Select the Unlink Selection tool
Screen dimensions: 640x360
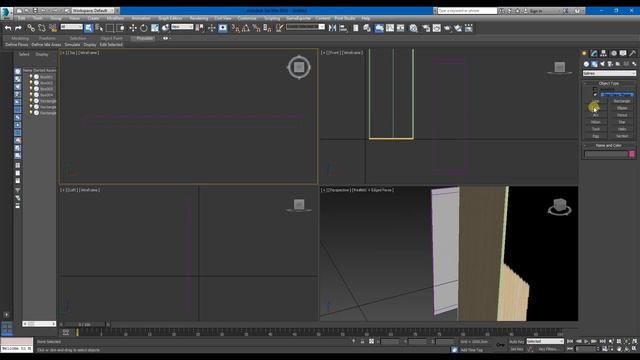tap(42, 28)
